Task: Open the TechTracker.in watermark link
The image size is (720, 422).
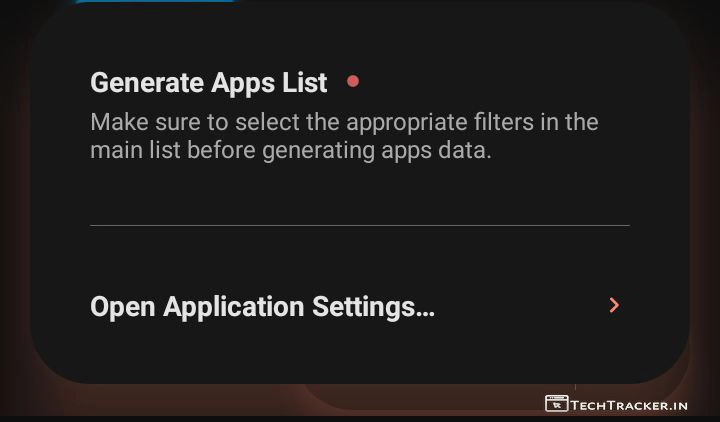Action: coord(628,405)
